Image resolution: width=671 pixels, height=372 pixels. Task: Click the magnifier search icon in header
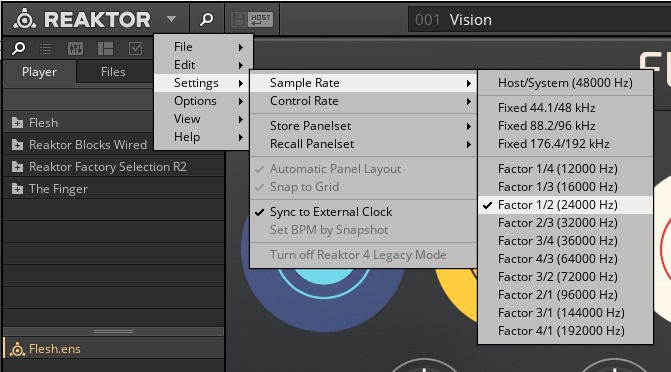click(207, 19)
